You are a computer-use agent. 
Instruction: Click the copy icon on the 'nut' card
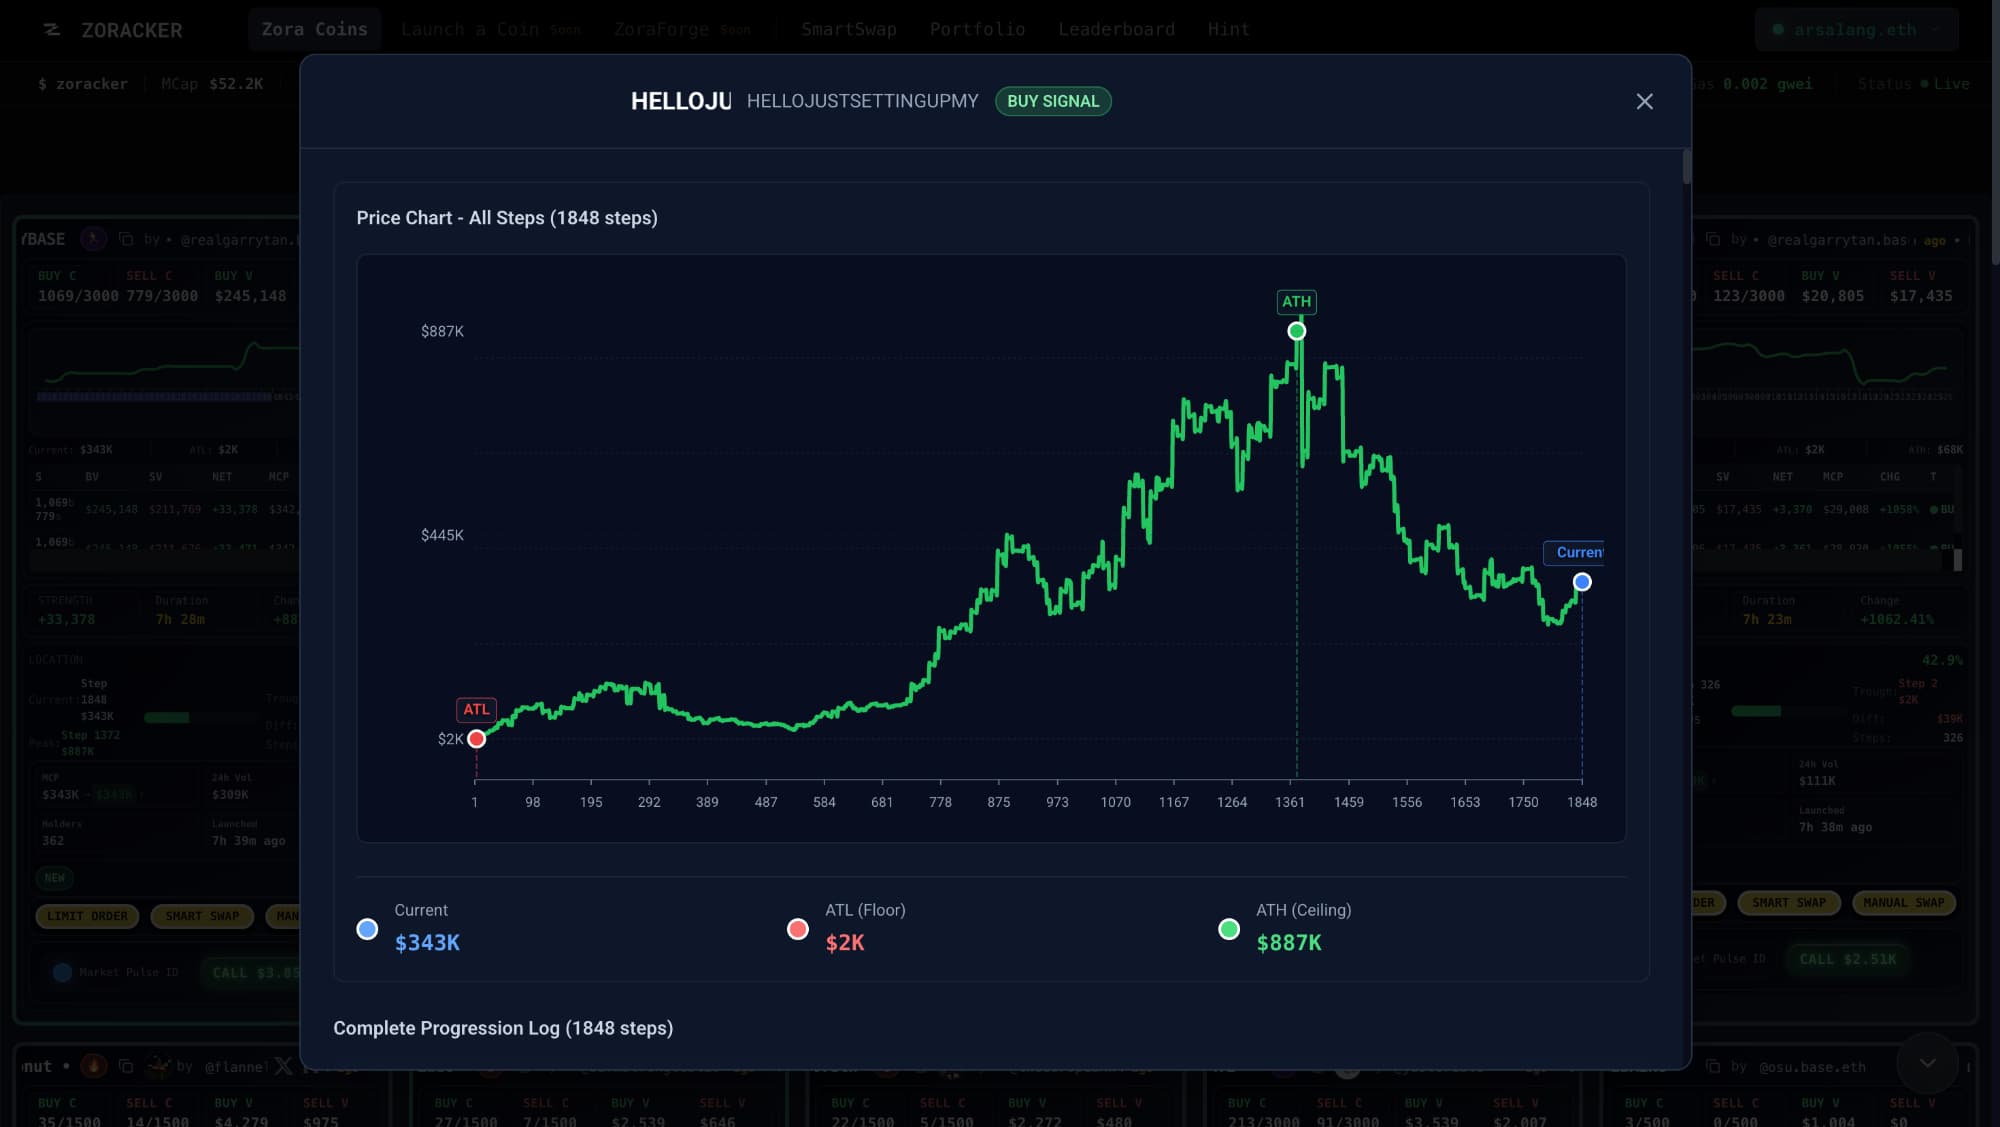(126, 1066)
